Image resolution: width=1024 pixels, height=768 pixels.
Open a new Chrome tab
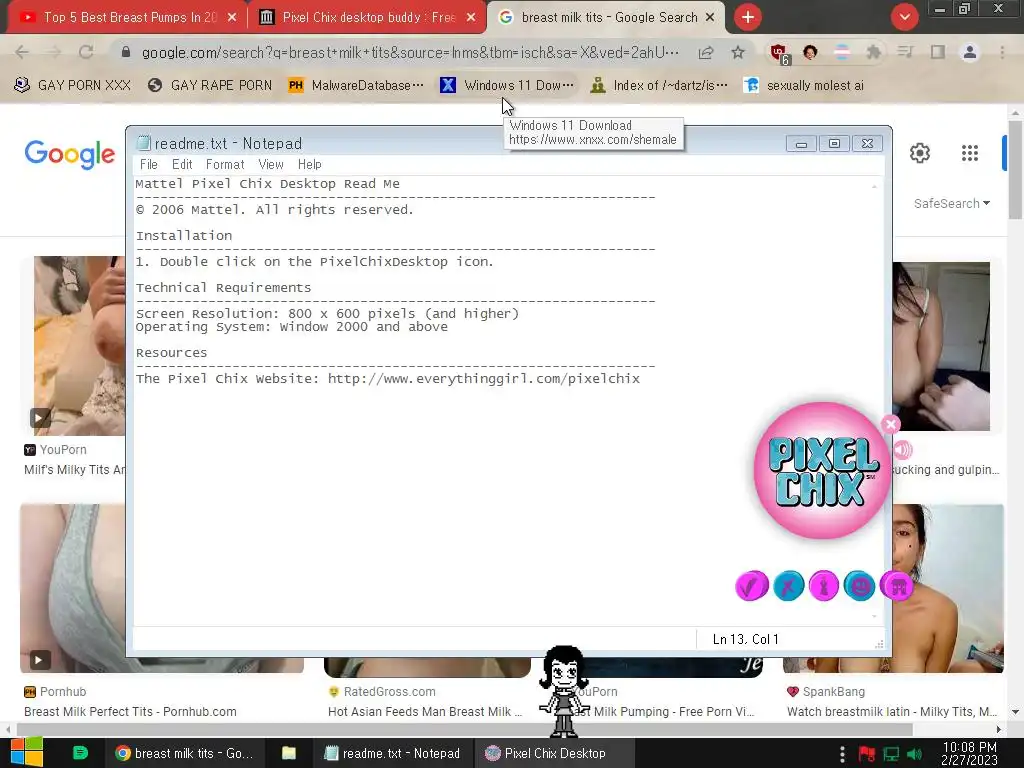coord(748,18)
